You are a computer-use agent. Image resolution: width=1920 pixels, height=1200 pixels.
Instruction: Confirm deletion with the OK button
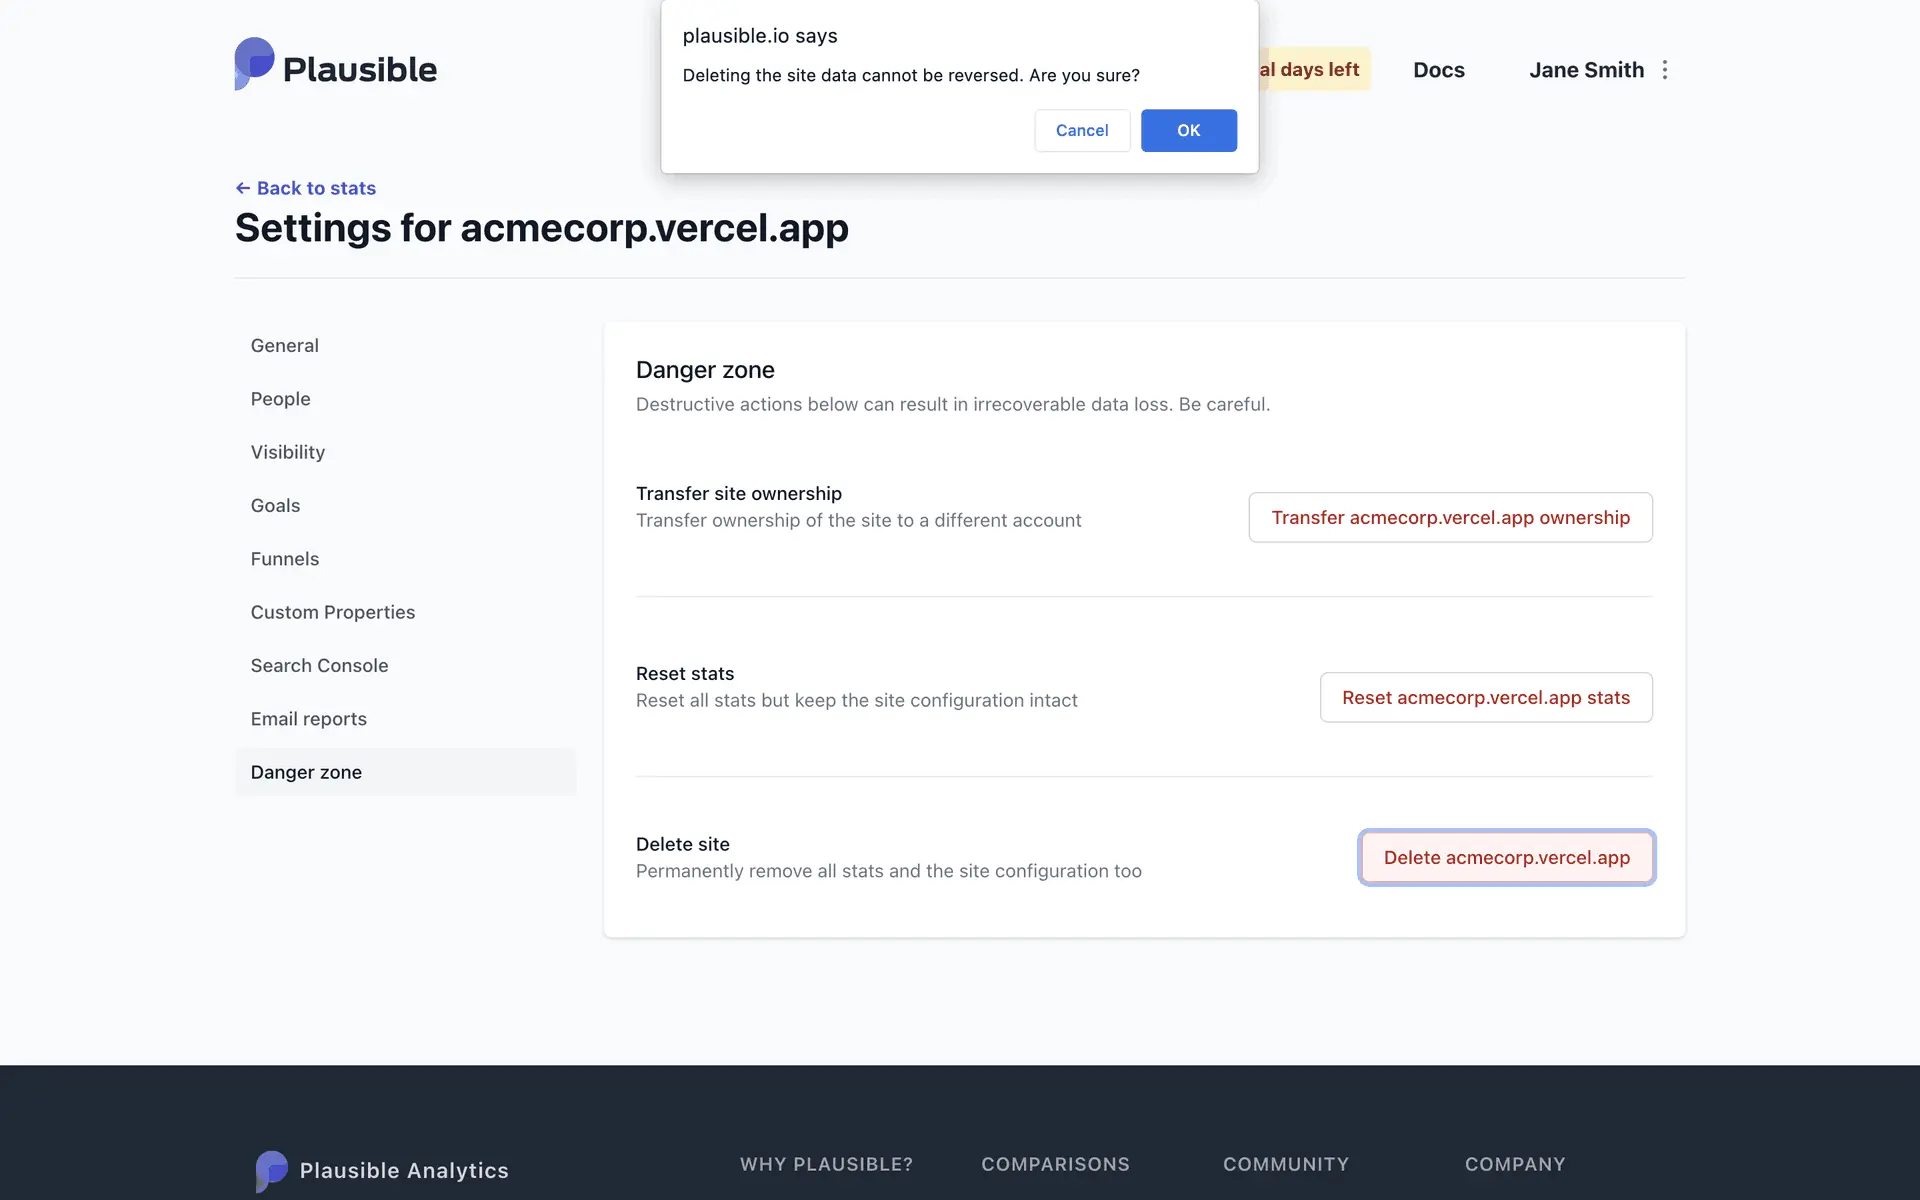(x=1188, y=131)
